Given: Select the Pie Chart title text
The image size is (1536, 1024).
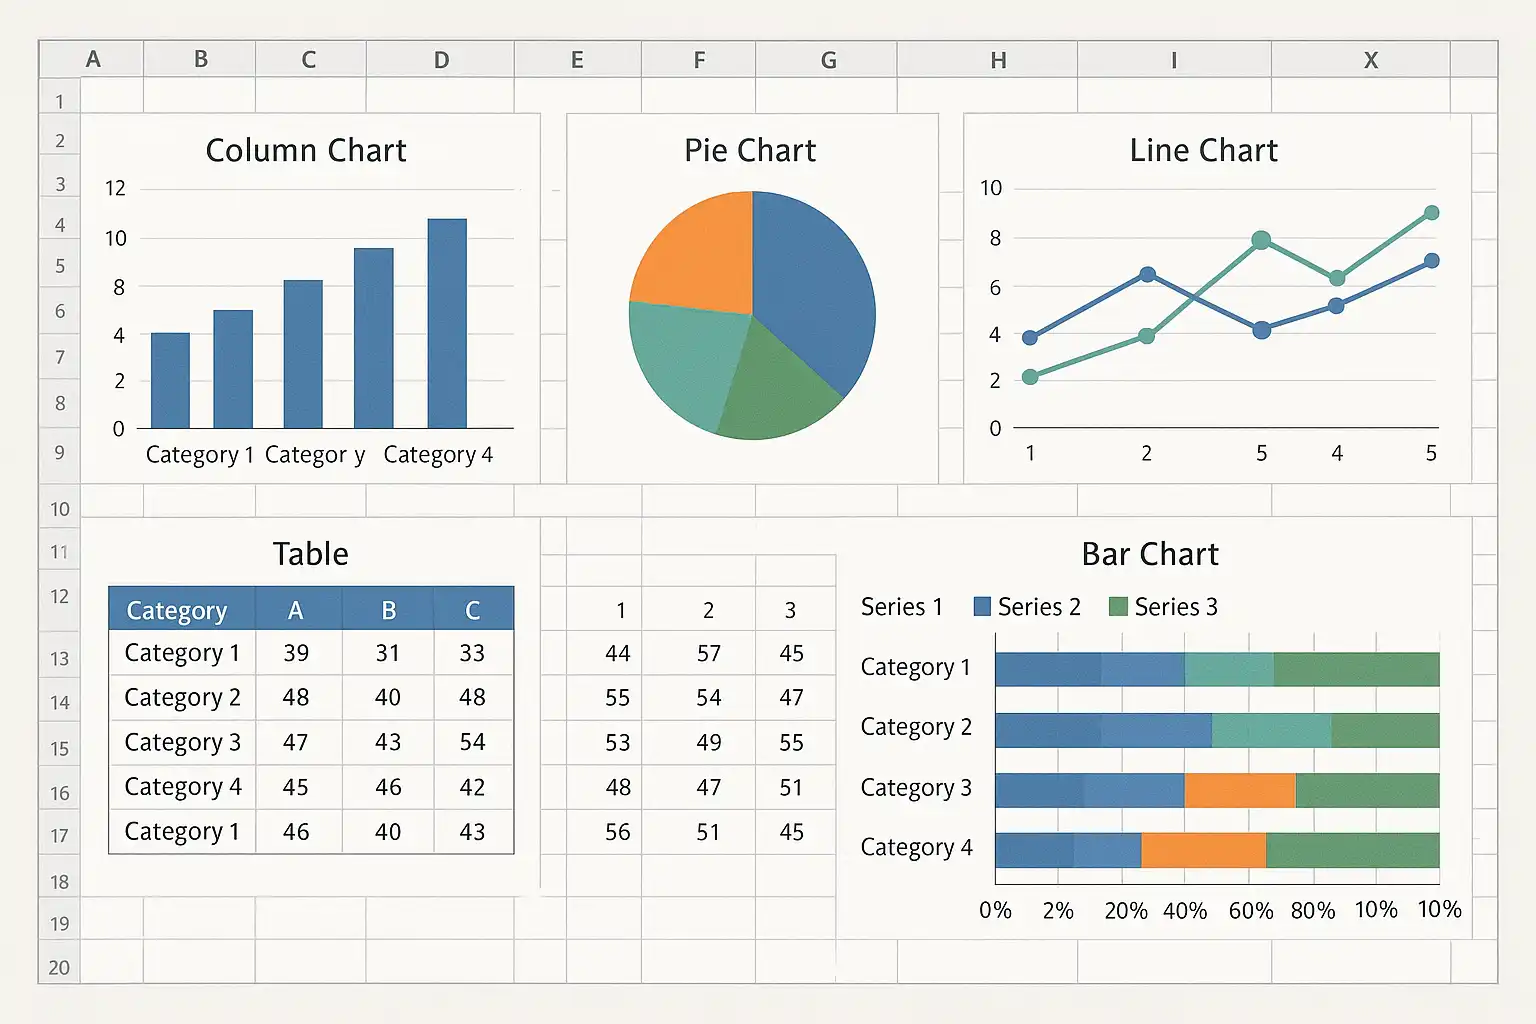Looking at the screenshot, I should (750, 150).
